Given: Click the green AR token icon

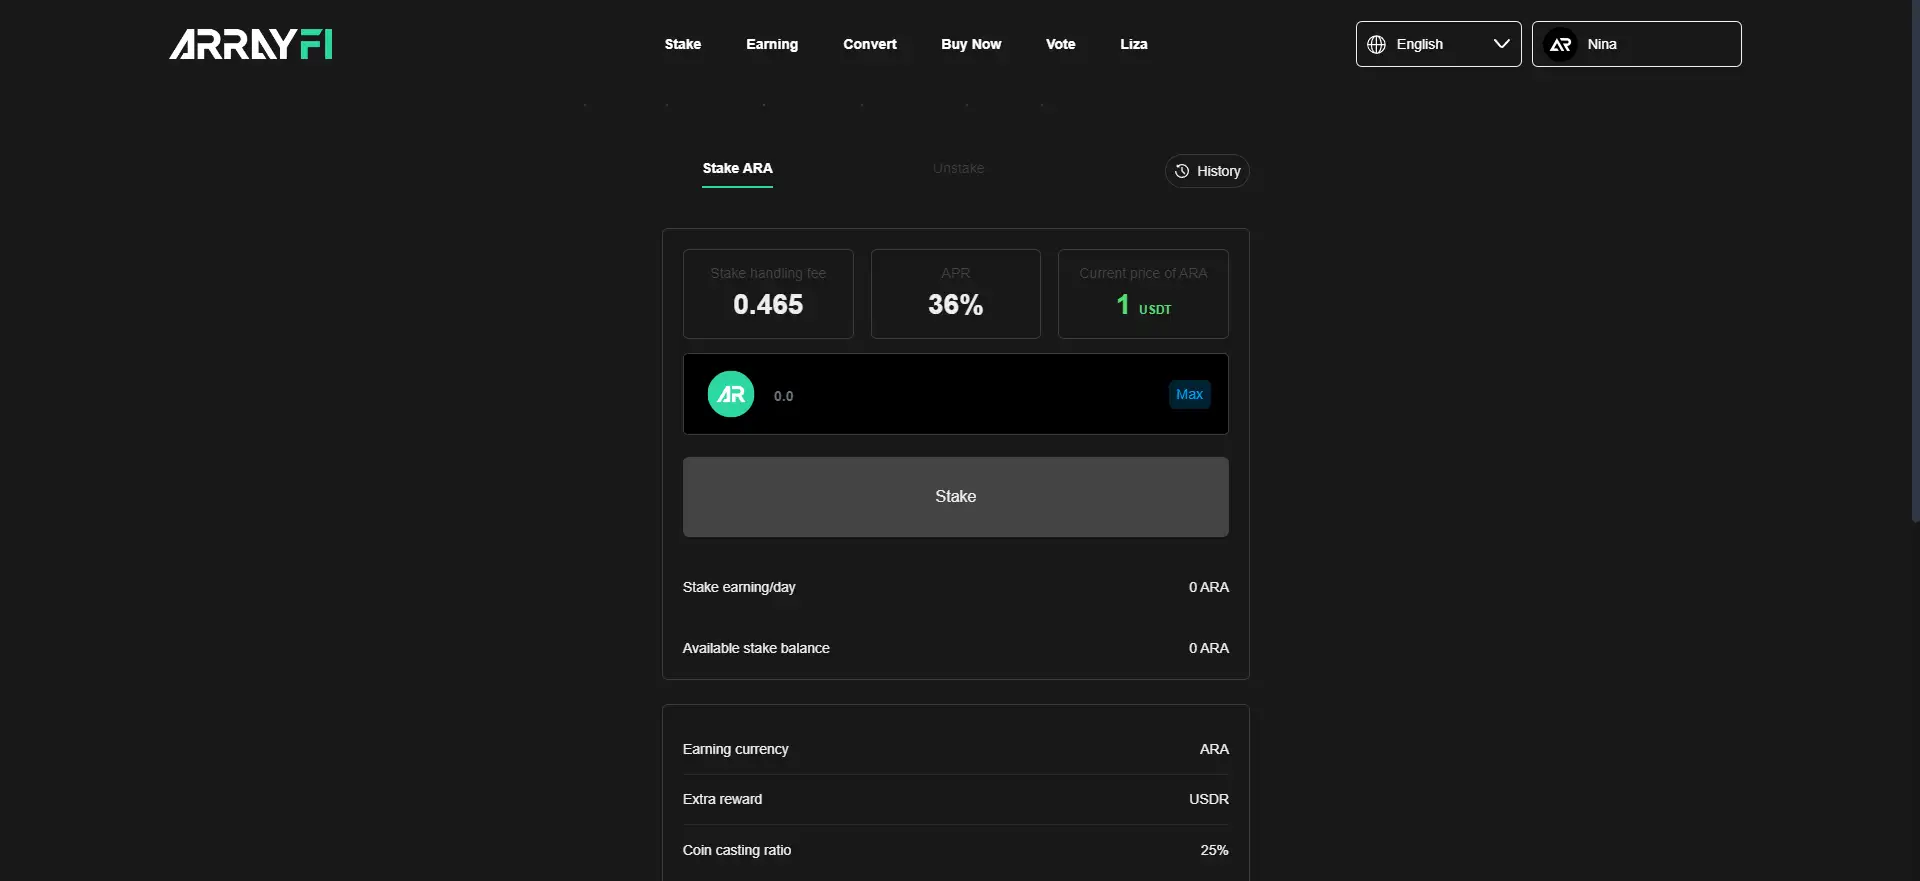Looking at the screenshot, I should click(x=731, y=394).
